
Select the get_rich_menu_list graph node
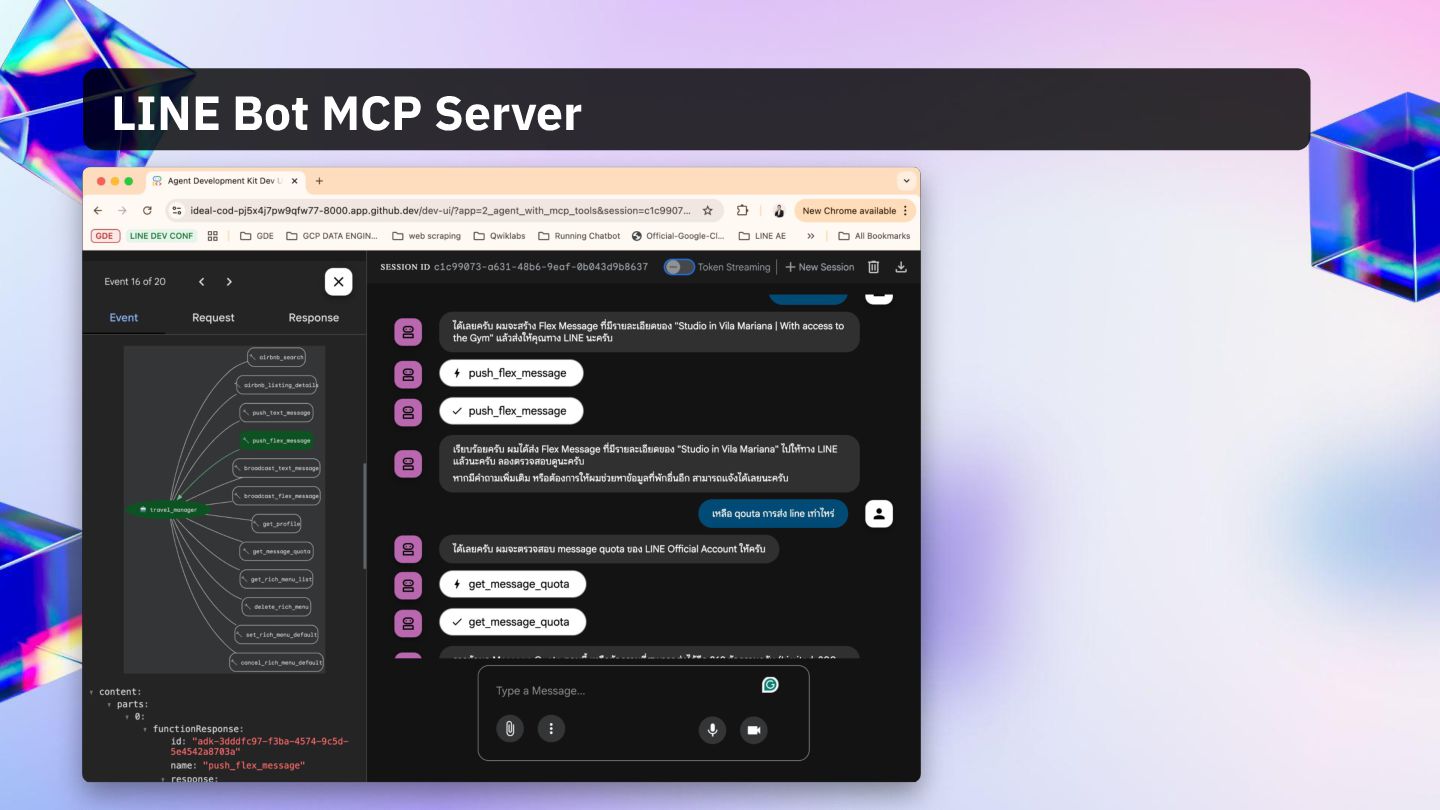[277, 579]
